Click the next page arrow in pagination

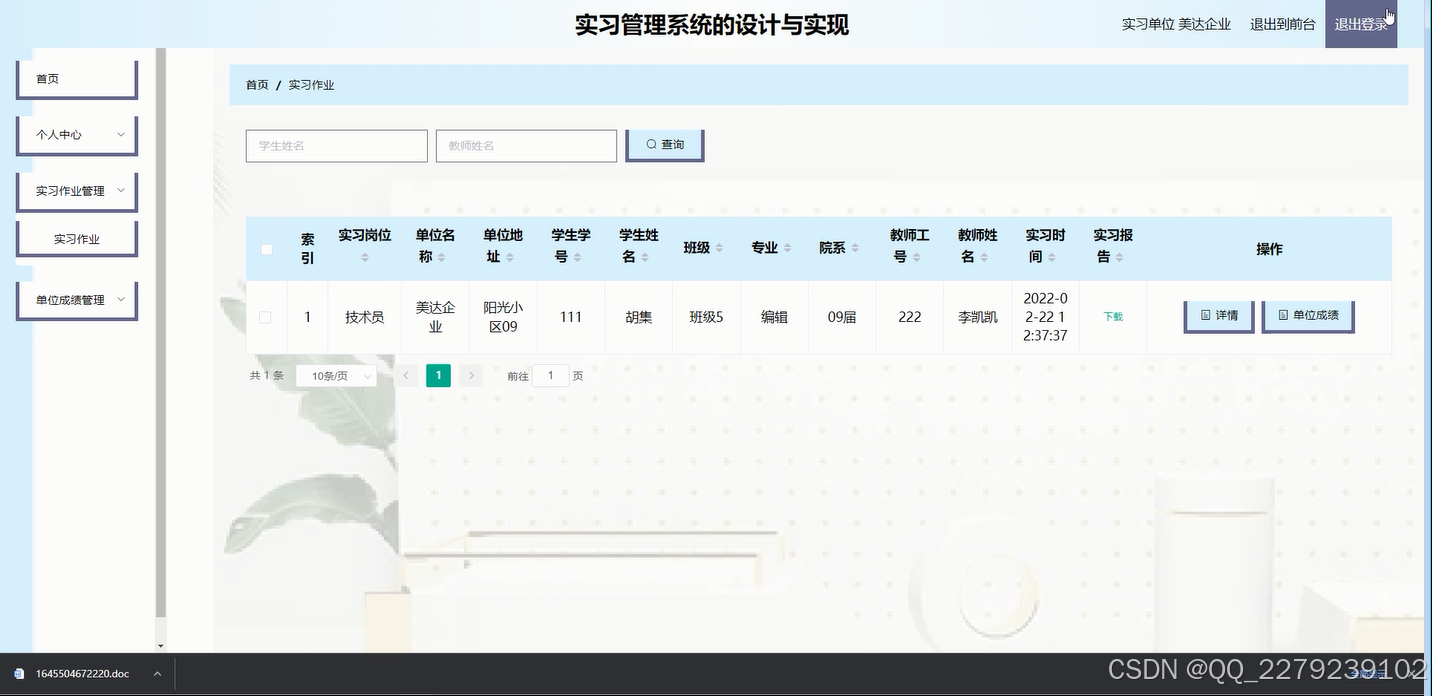(471, 375)
